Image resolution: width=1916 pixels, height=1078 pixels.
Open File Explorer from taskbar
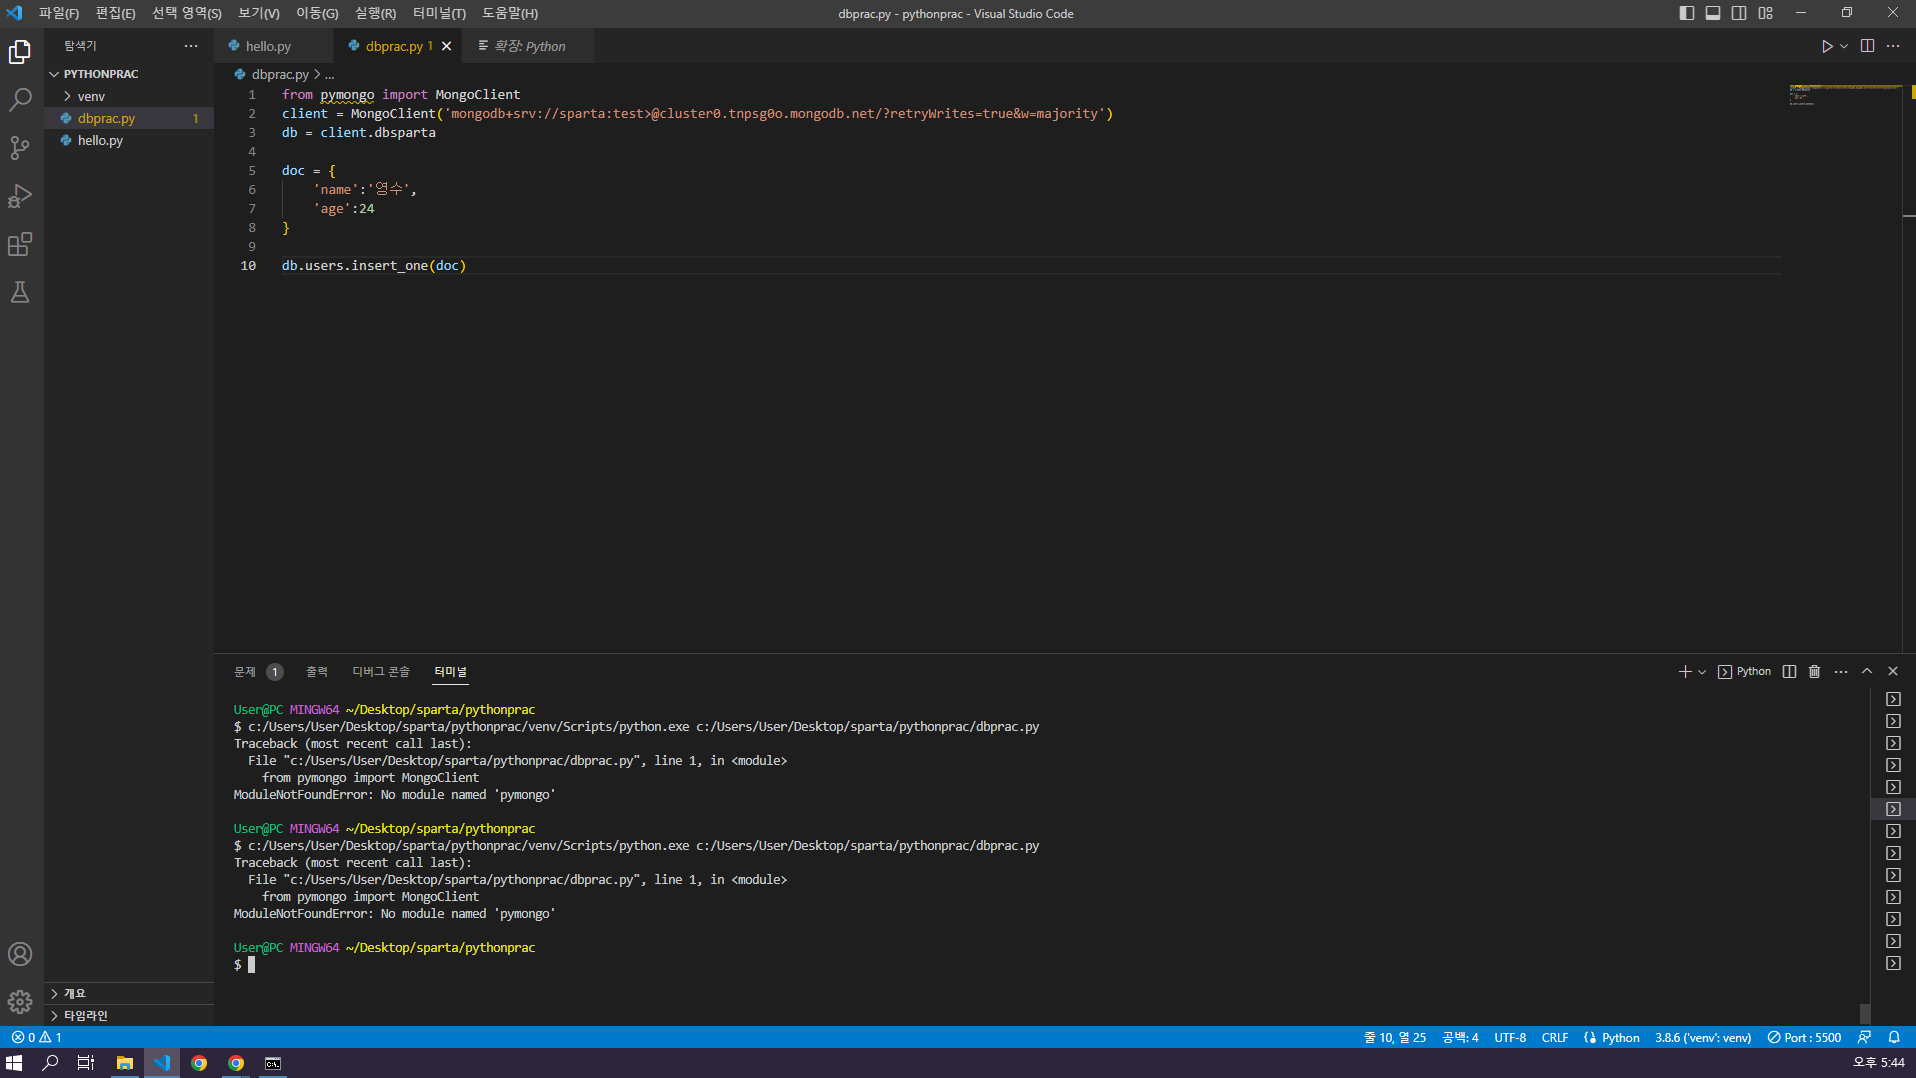click(x=125, y=1063)
